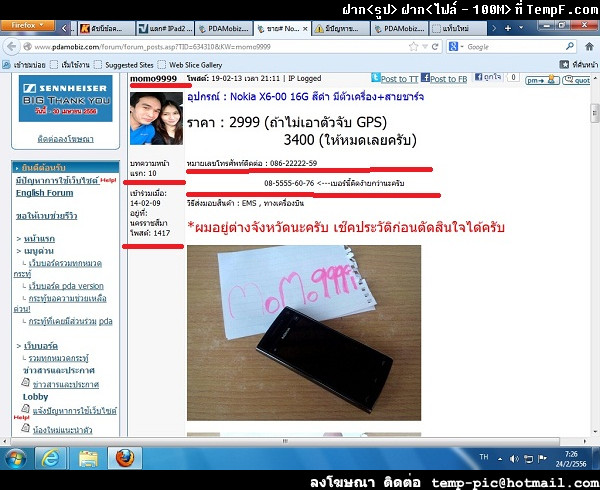Screen dimensions: 600x490
Task: Click the Google search input box
Action: (x=515, y=47)
